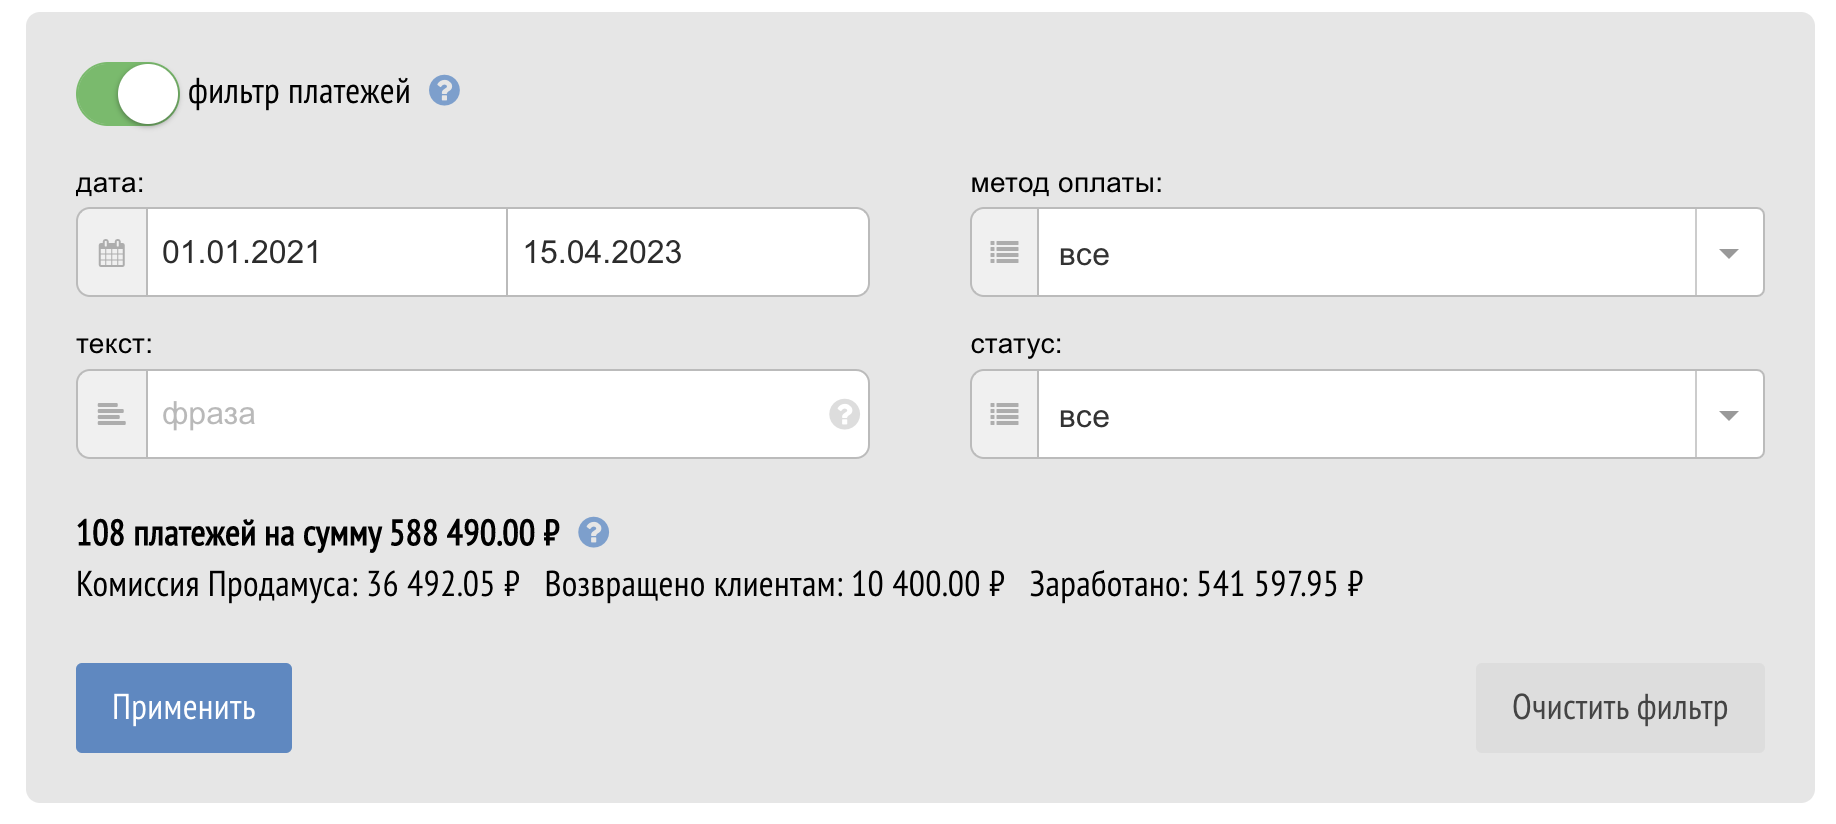Viewport: 1836px width, 824px height.
Task: Open the метод оплаты dropdown showing все
Action: tap(1366, 253)
